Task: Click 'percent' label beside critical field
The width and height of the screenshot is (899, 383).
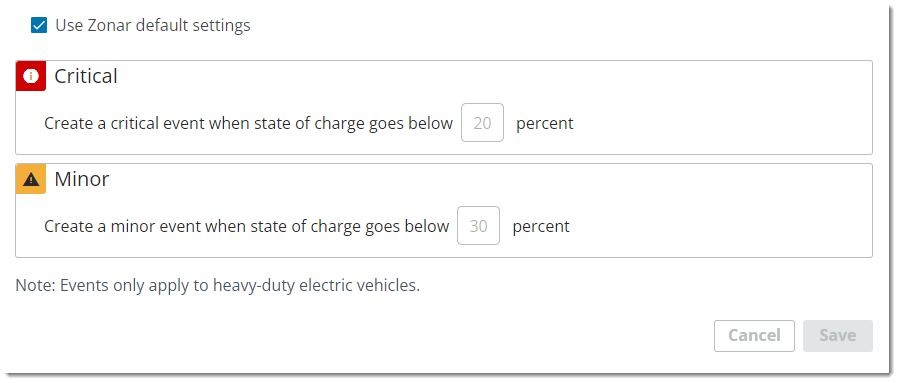Action: 545,124
